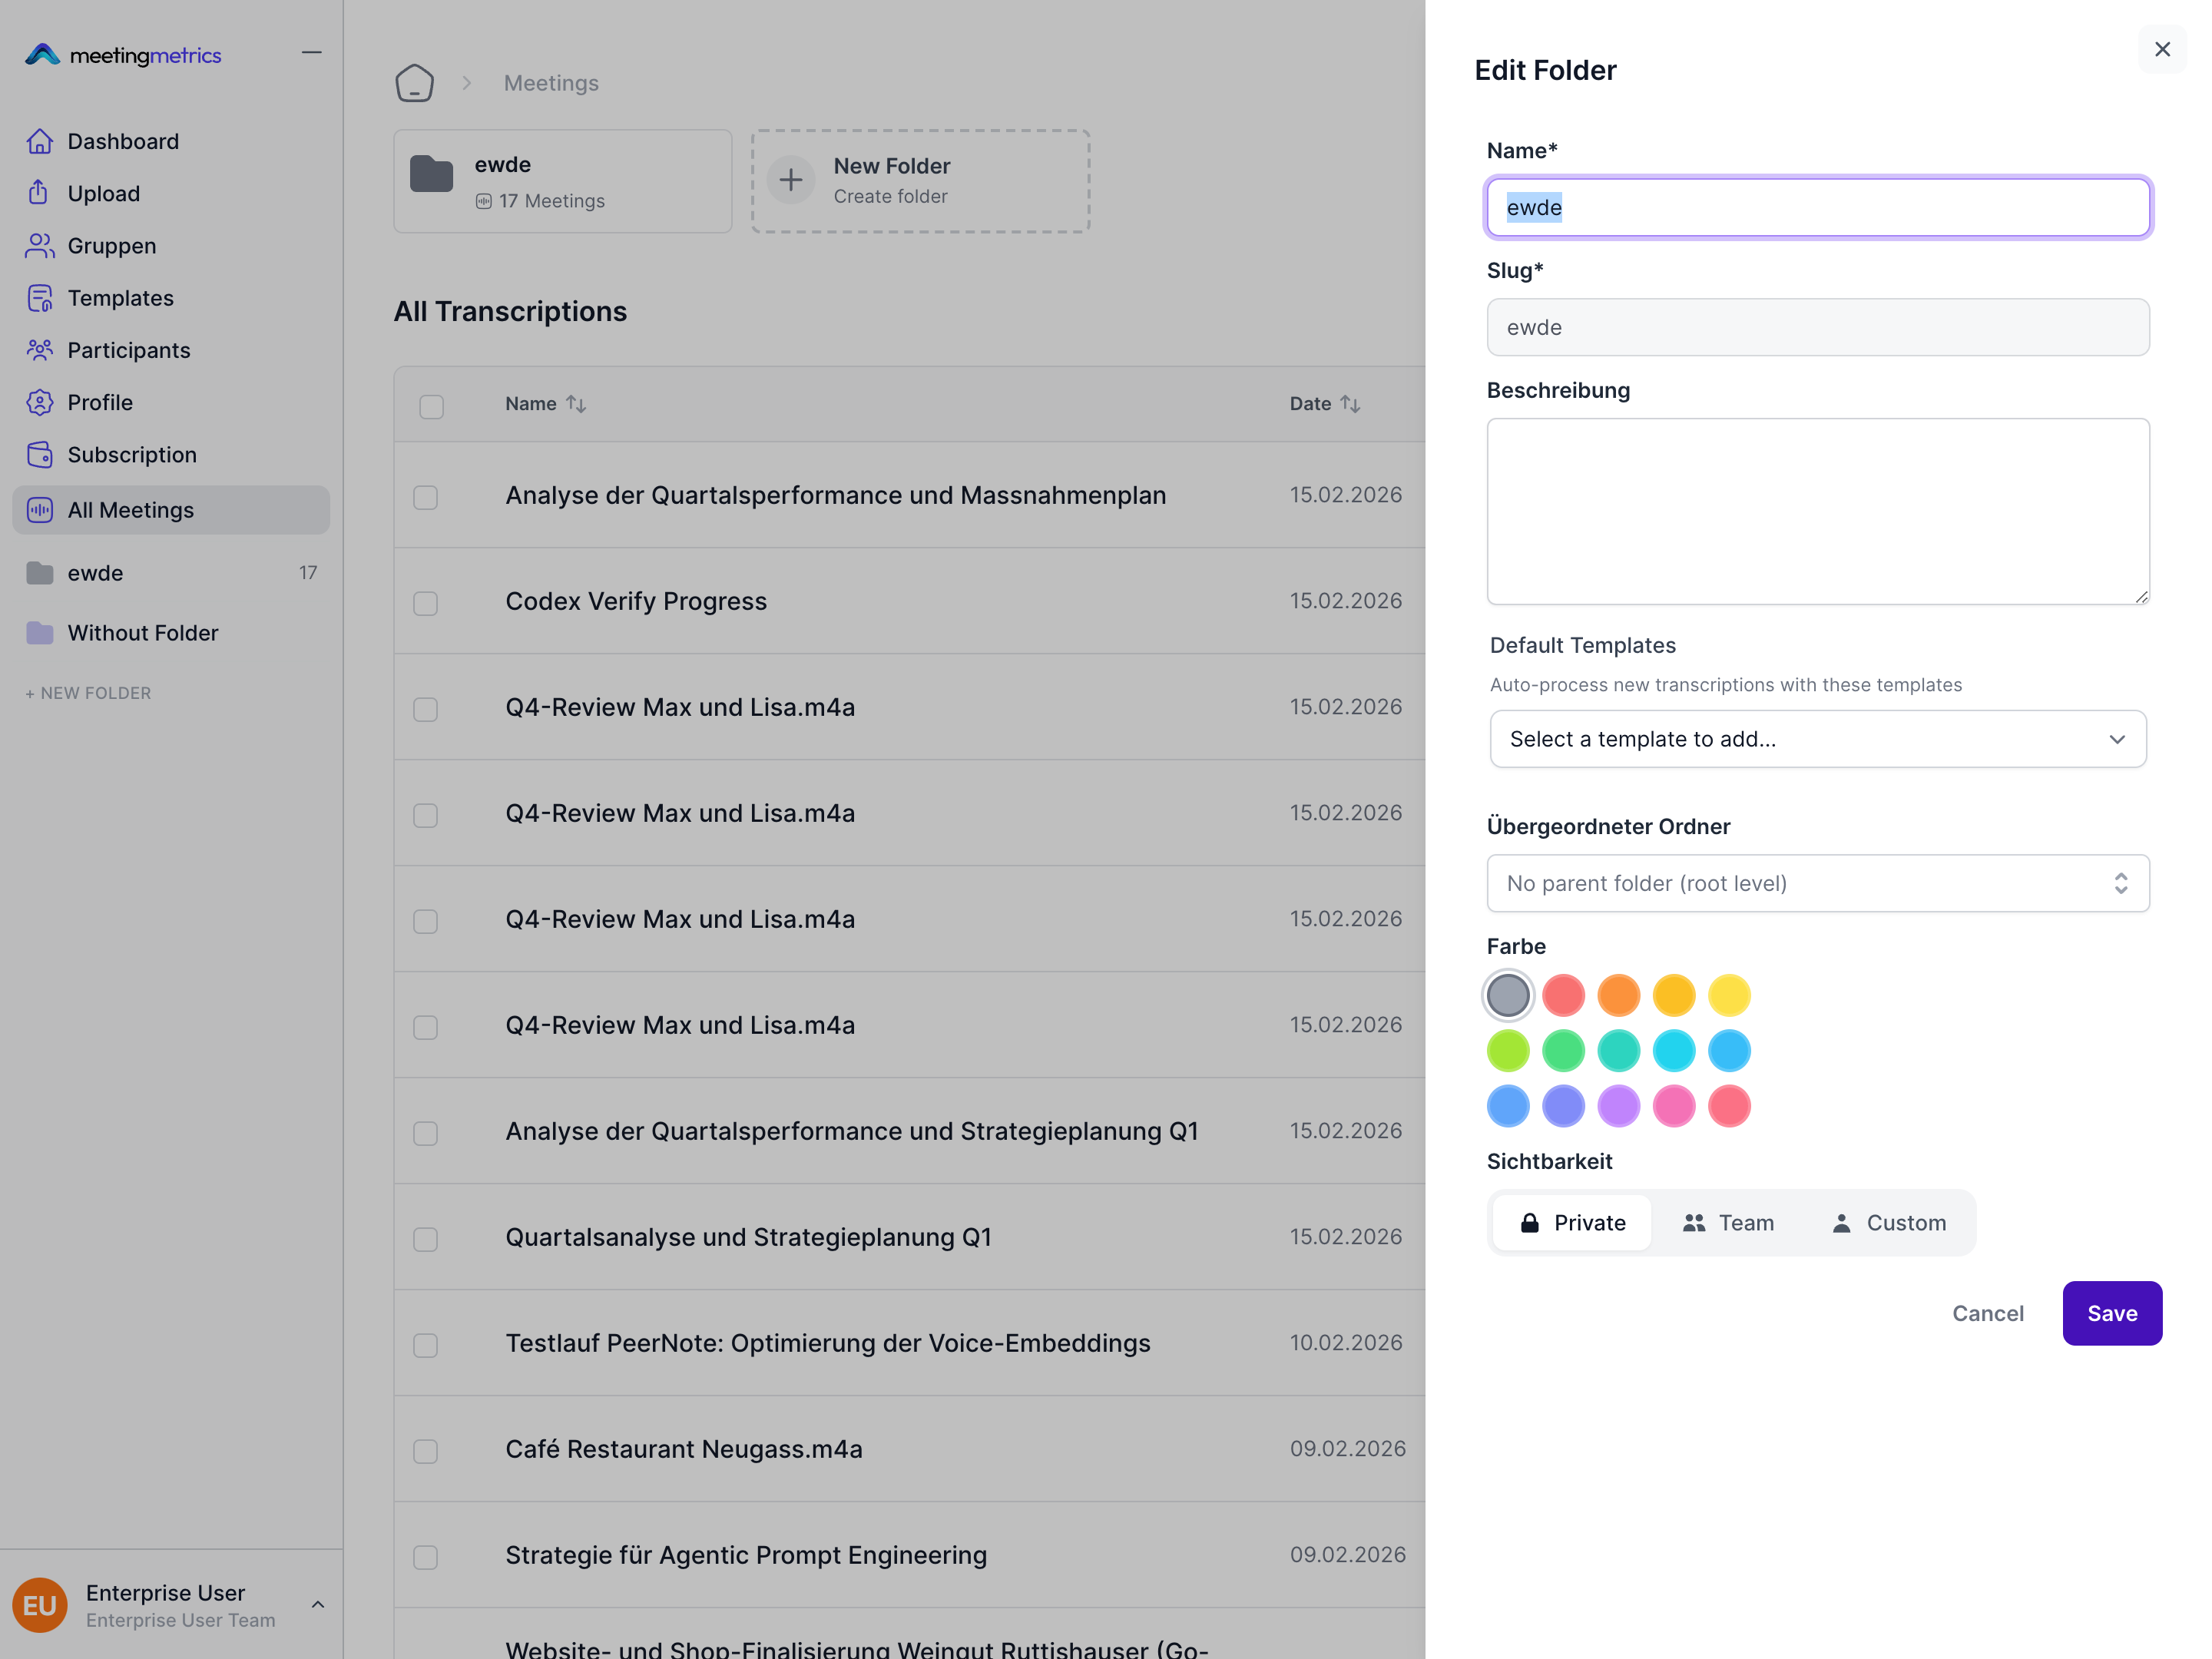Open Gruppen via its people icon

click(x=39, y=245)
